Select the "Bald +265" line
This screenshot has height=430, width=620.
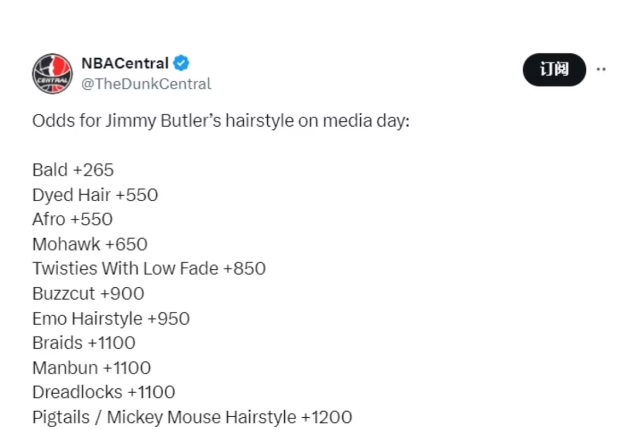[x=73, y=170]
